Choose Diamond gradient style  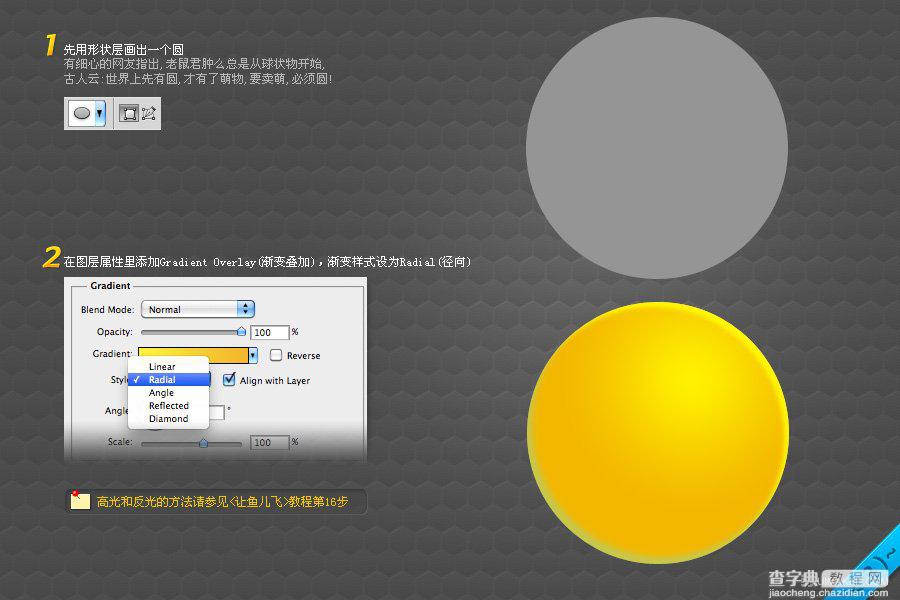coord(169,419)
